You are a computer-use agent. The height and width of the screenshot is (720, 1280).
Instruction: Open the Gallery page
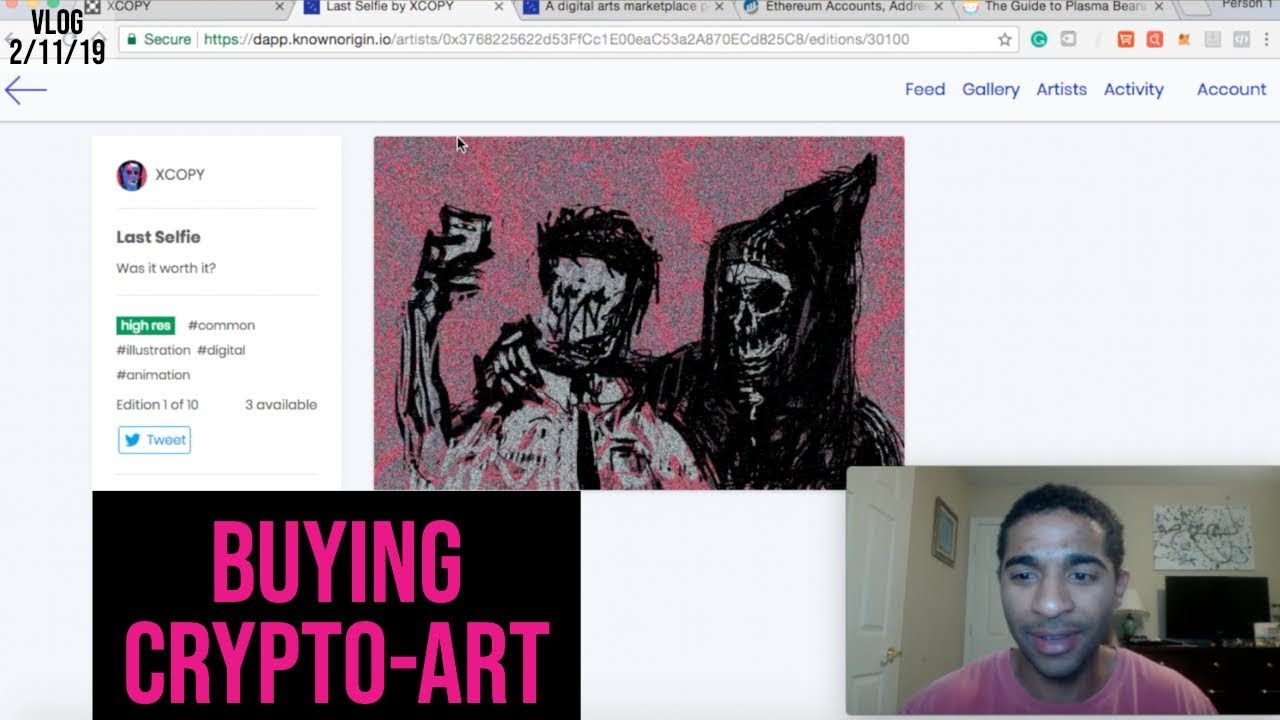coord(991,90)
